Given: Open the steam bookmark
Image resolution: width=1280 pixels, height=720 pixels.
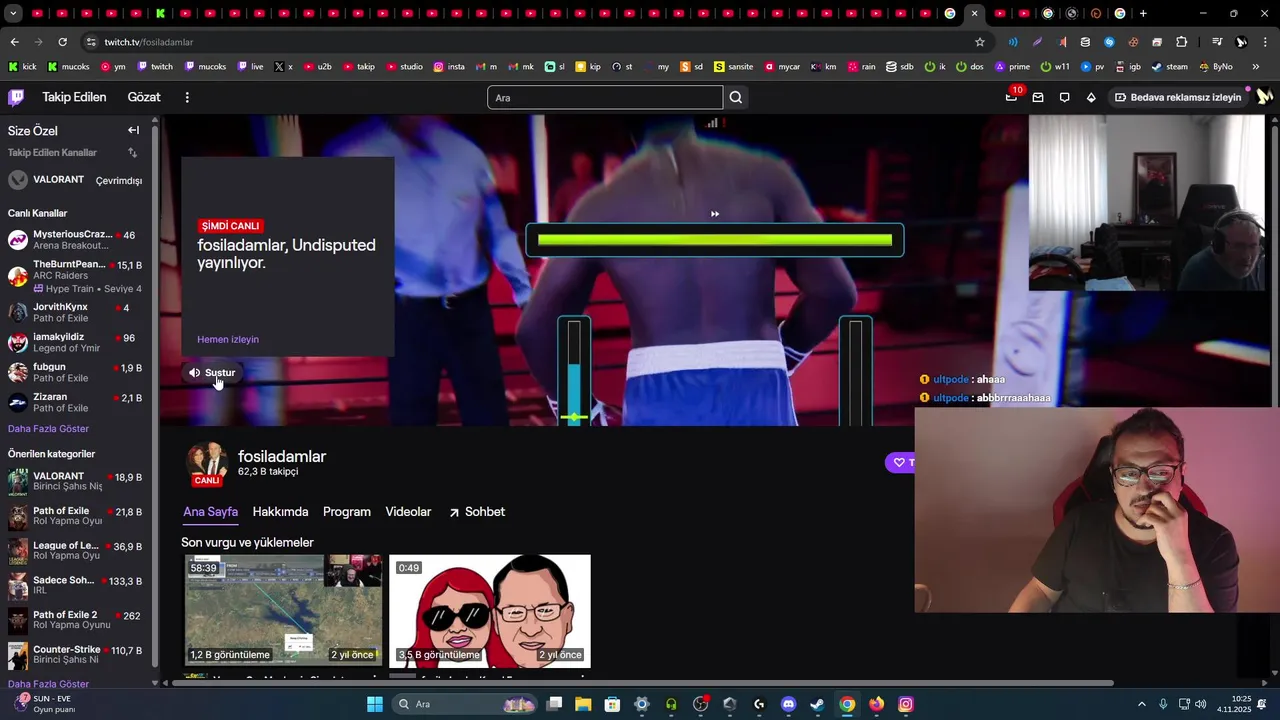Looking at the screenshot, I should pyautogui.click(x=1170, y=67).
